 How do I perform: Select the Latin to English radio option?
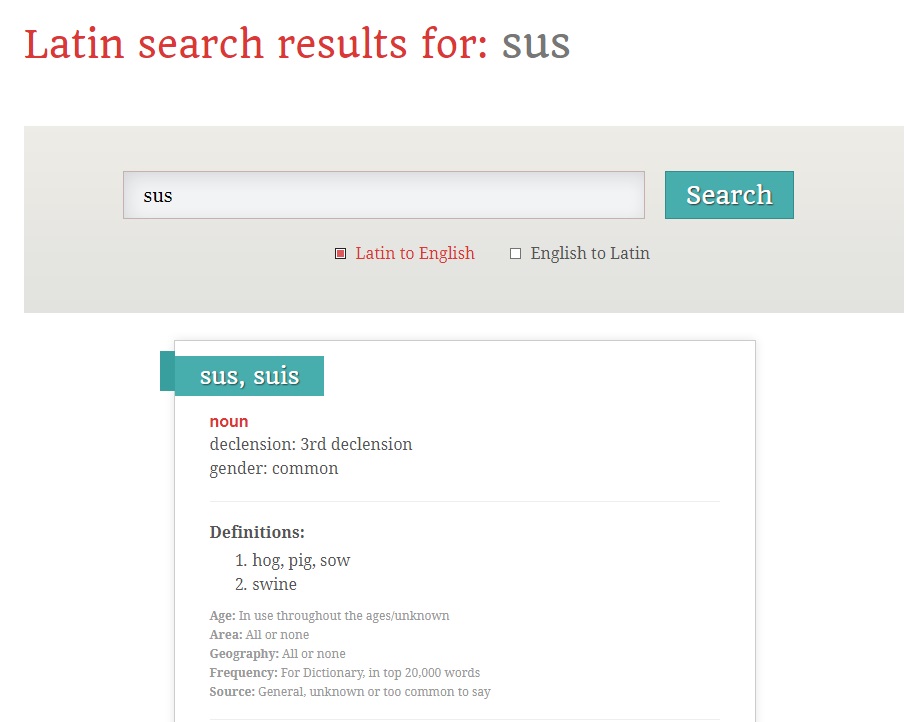pos(340,253)
